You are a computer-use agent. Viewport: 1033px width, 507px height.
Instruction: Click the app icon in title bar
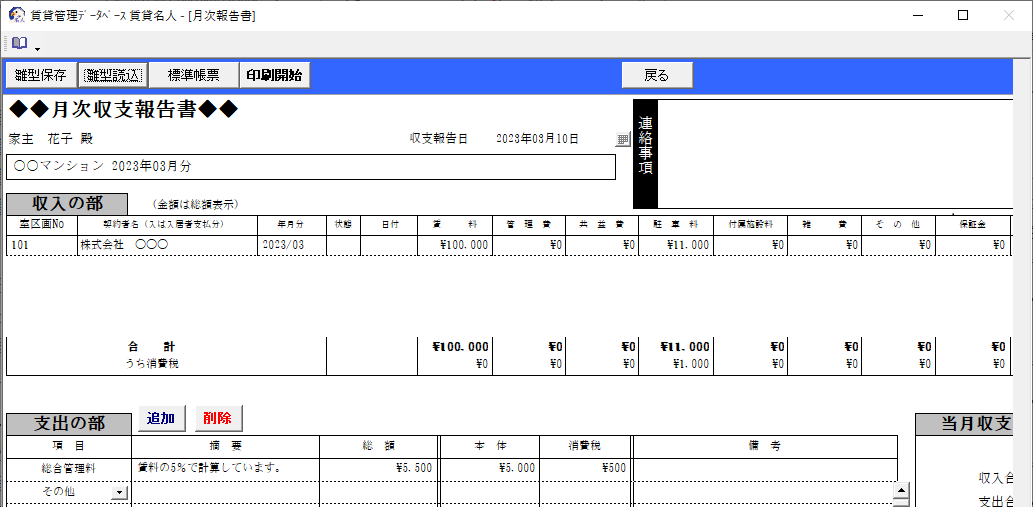pyautogui.click(x=16, y=15)
